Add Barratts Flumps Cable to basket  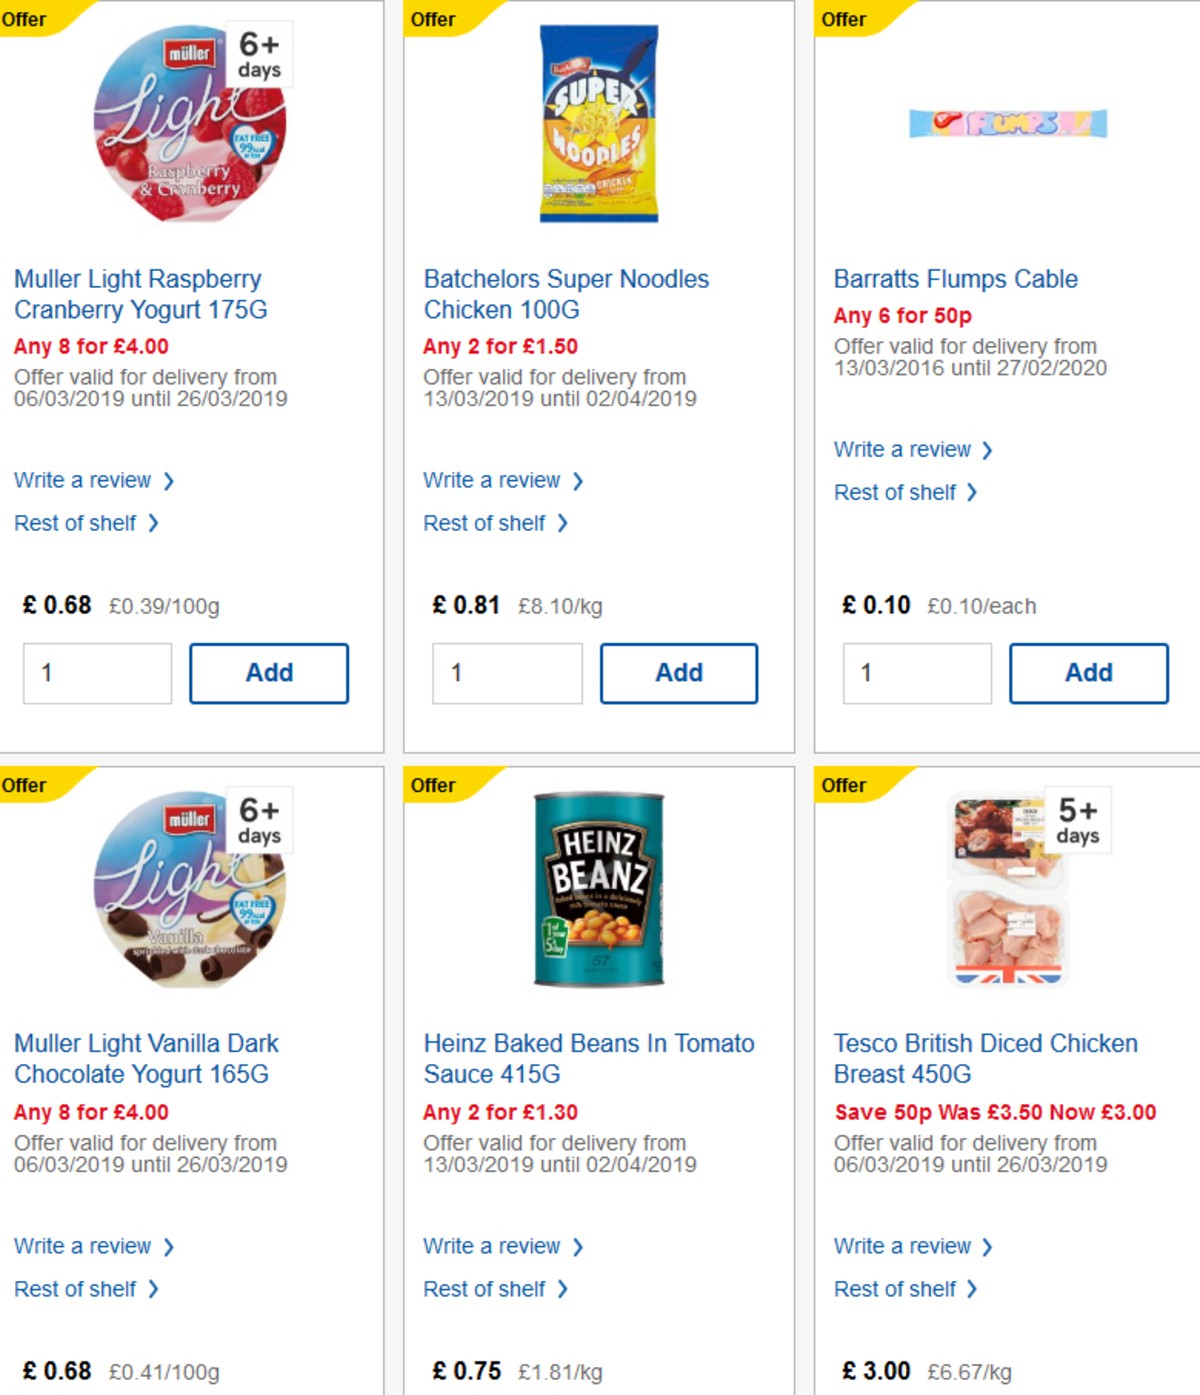(x=1088, y=673)
